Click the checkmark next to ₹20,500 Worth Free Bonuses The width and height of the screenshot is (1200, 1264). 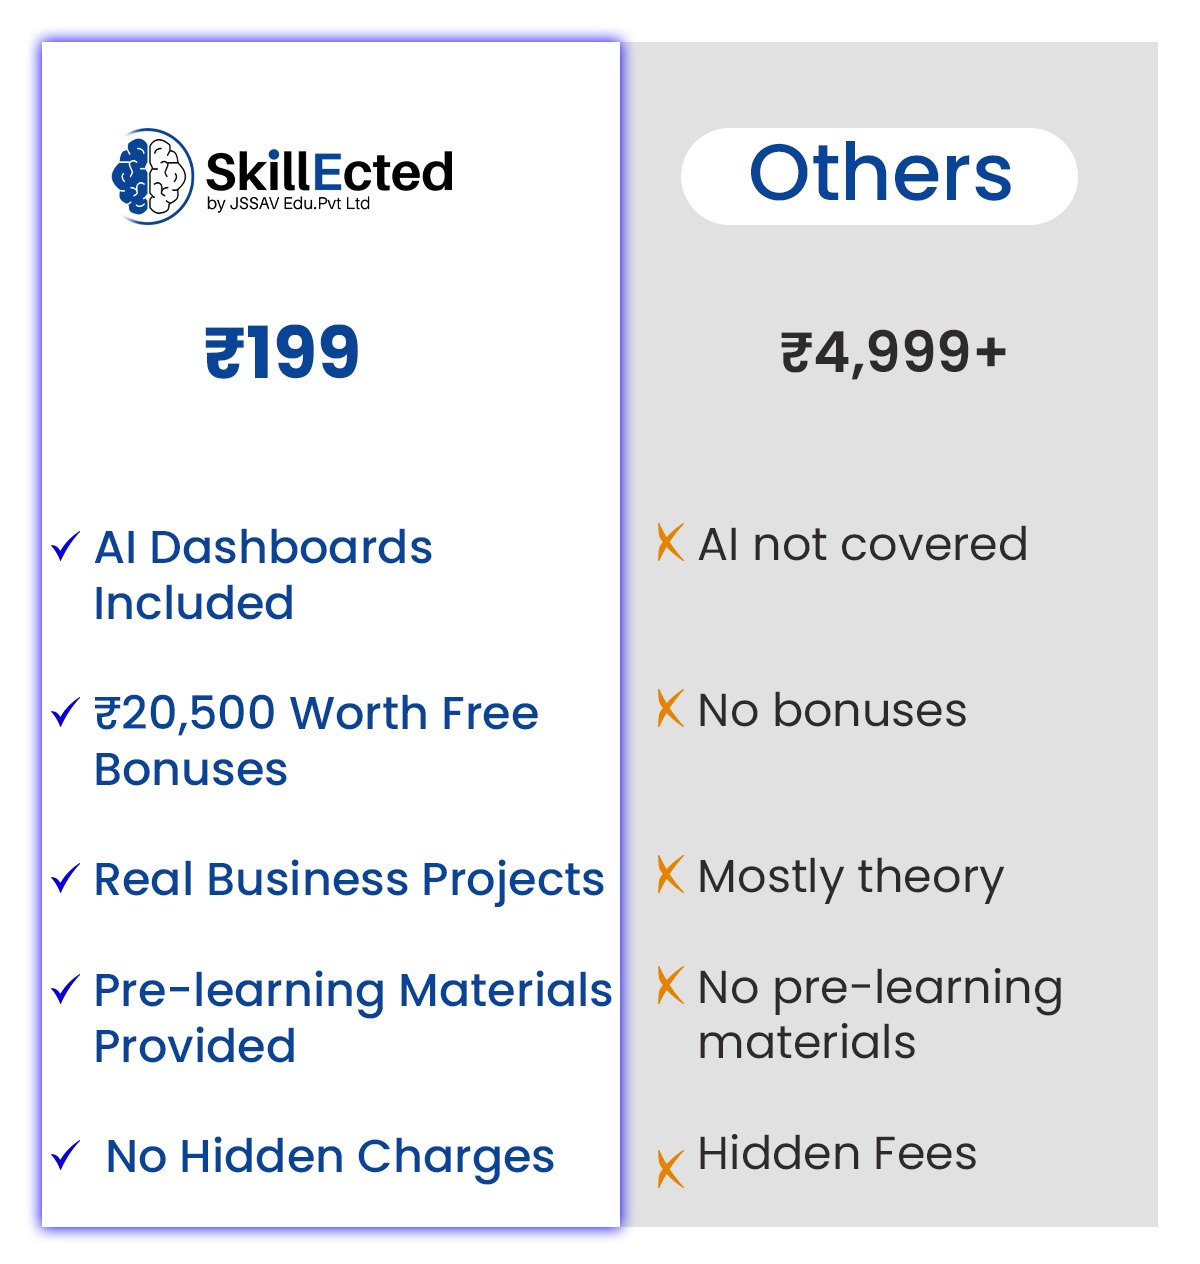(x=65, y=712)
